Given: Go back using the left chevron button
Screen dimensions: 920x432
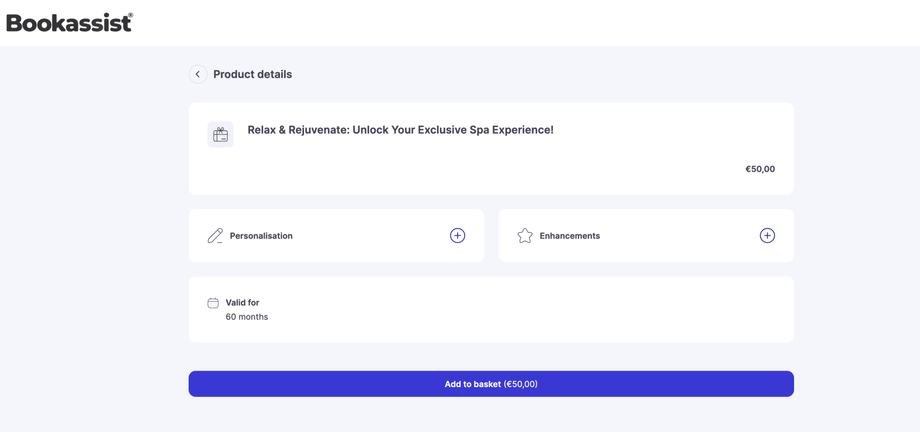Looking at the screenshot, I should point(198,74).
